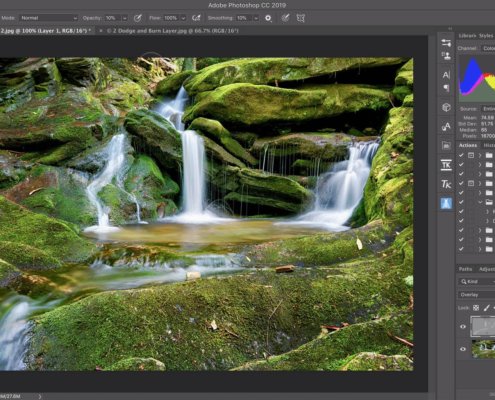Open the Properties sliders panel icon
This screenshot has height=400, width=495.
click(x=446, y=43)
